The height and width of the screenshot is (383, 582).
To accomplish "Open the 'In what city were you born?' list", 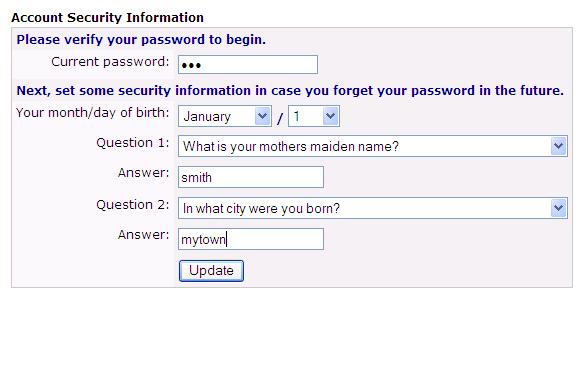I will pyautogui.click(x=373, y=208).
